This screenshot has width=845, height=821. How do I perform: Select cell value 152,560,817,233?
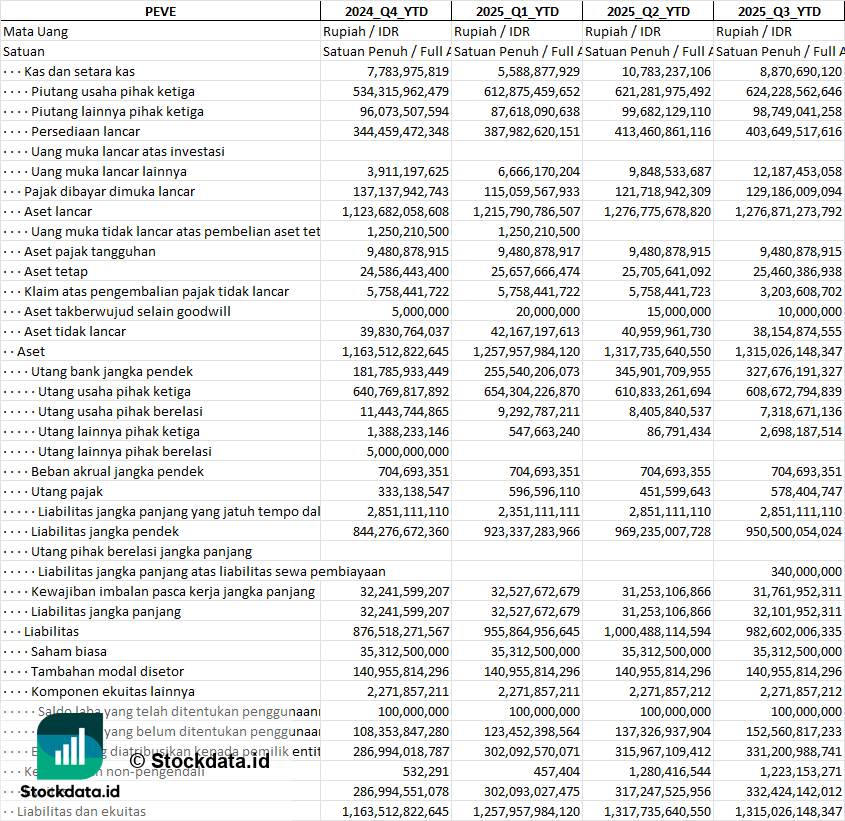(x=794, y=732)
